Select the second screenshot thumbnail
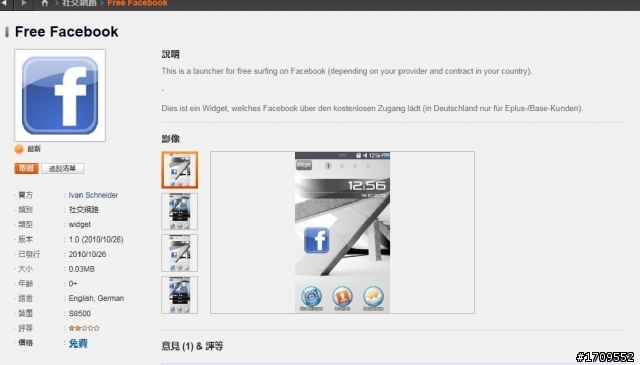 click(179, 211)
